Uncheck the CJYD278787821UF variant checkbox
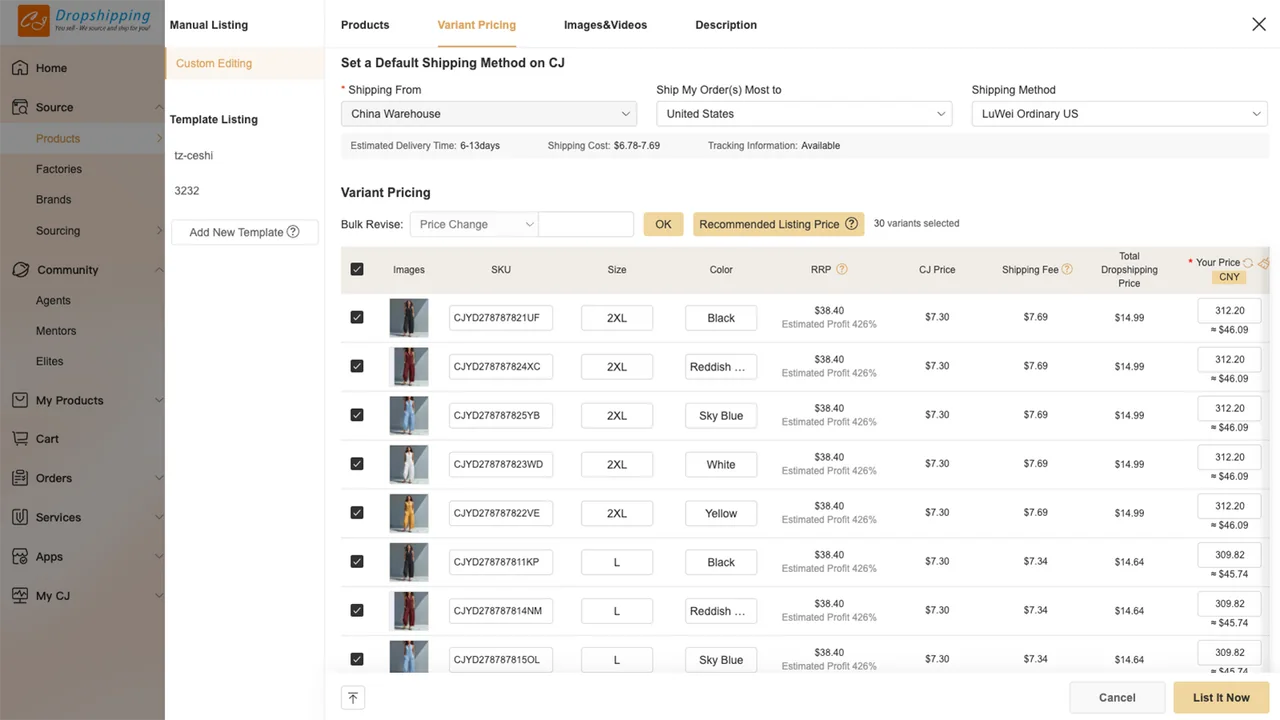Image resolution: width=1280 pixels, height=720 pixels. click(357, 317)
